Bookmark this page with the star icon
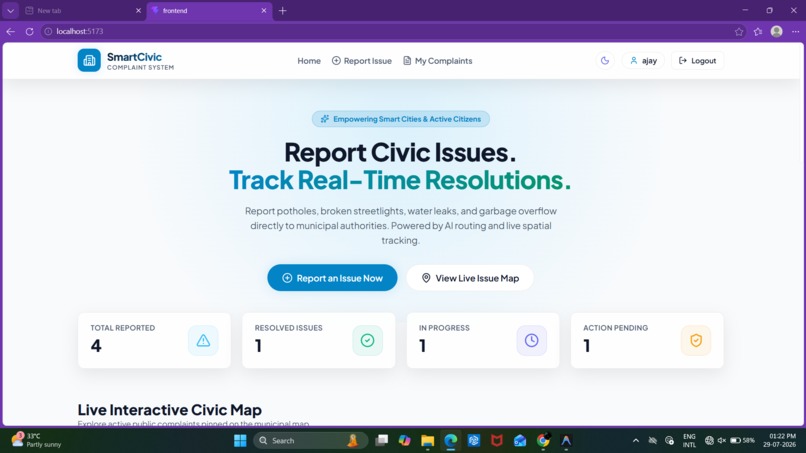This screenshot has height=453, width=806. coord(739,31)
